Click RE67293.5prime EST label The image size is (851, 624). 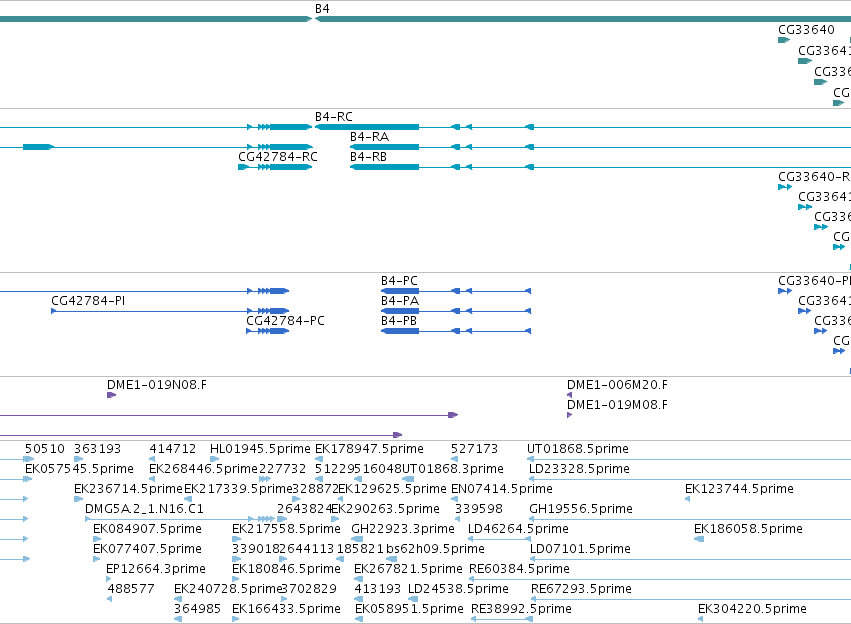581,590
